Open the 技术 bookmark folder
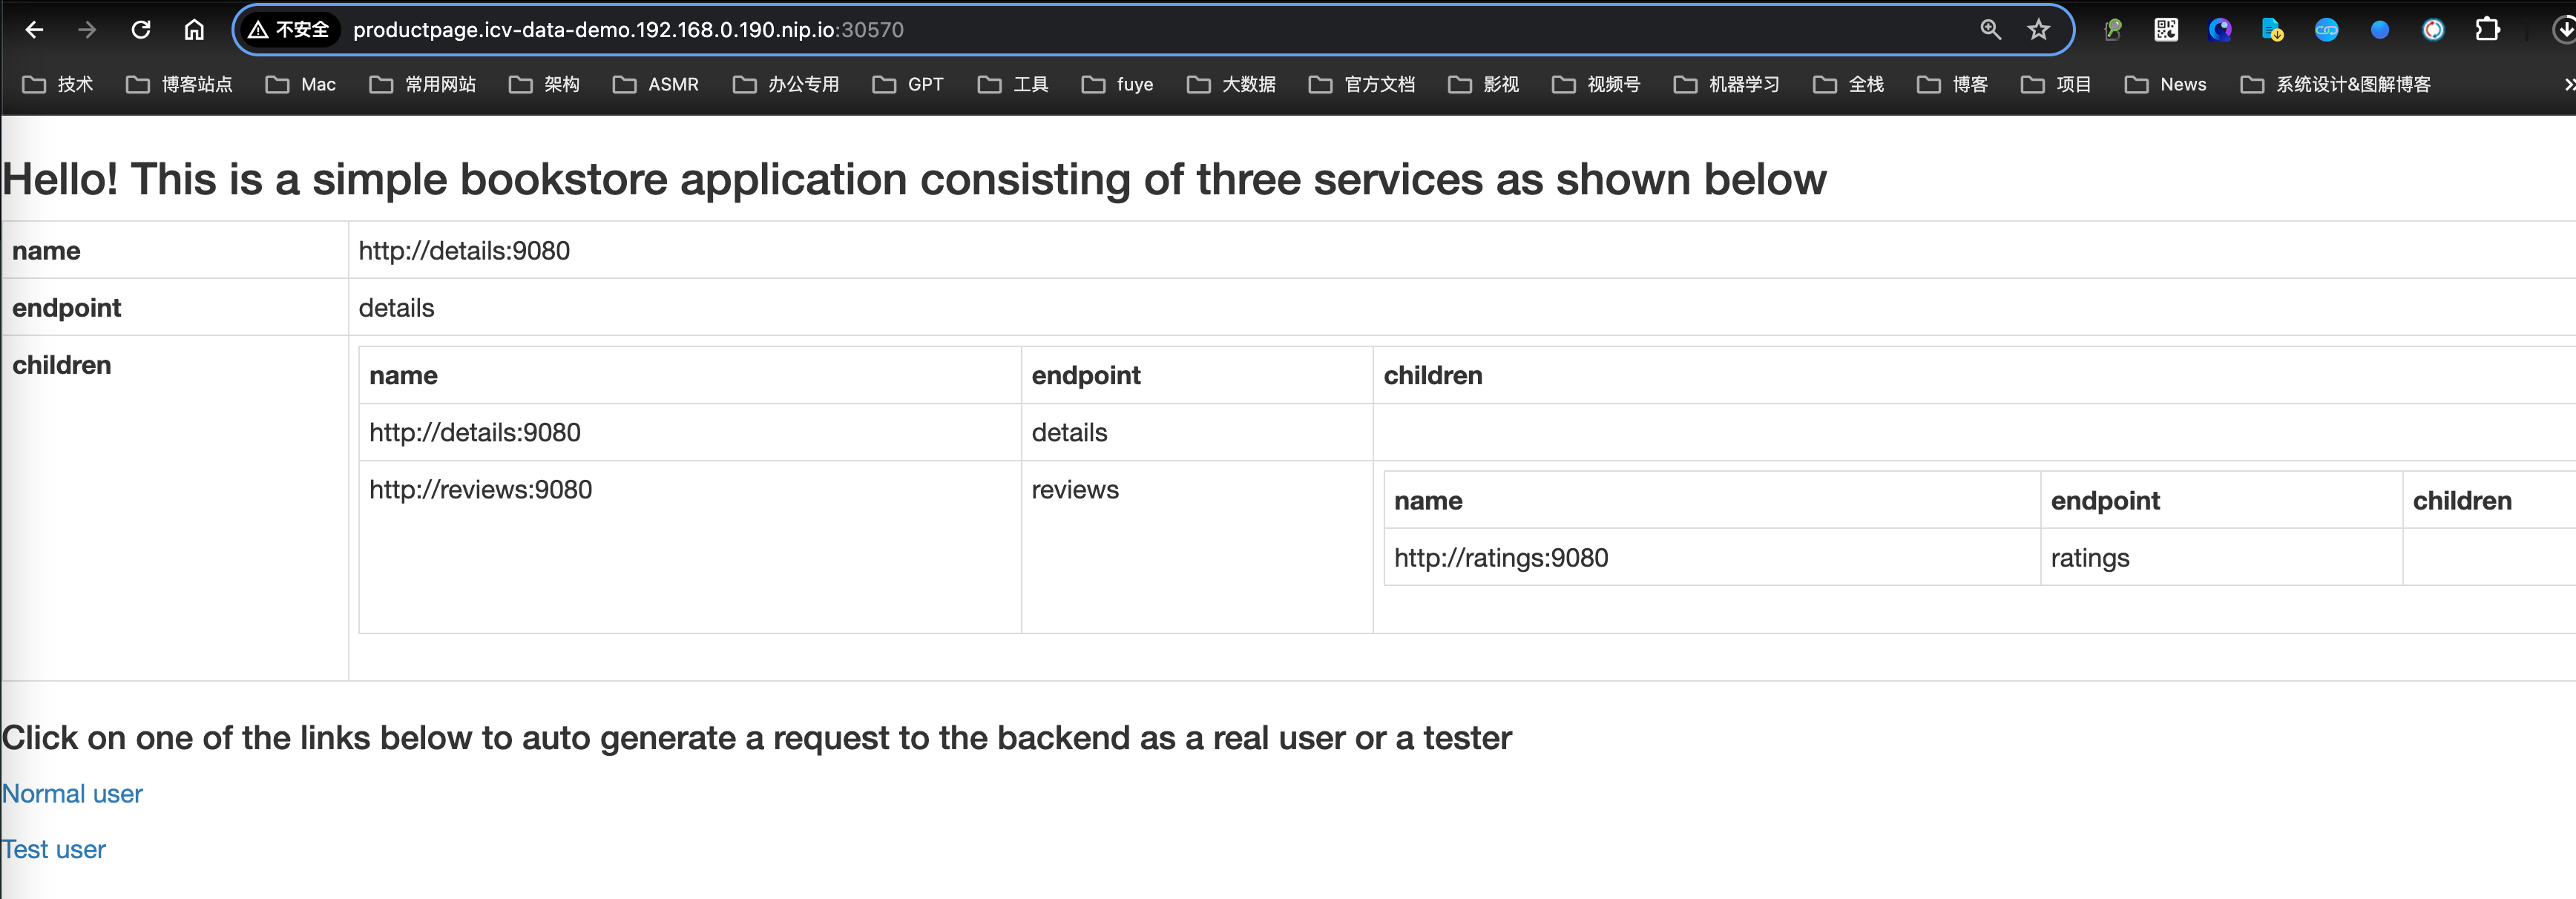Viewport: 2576px width, 899px height. coord(58,85)
